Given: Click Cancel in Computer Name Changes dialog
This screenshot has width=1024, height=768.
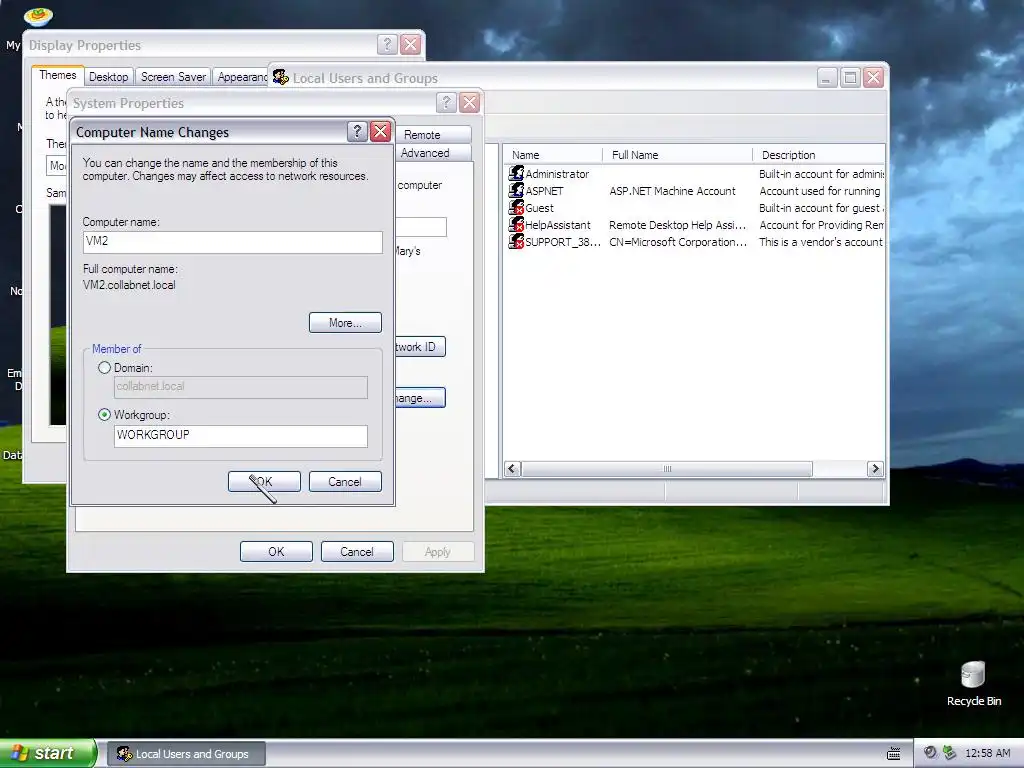Looking at the screenshot, I should click(x=345, y=482).
